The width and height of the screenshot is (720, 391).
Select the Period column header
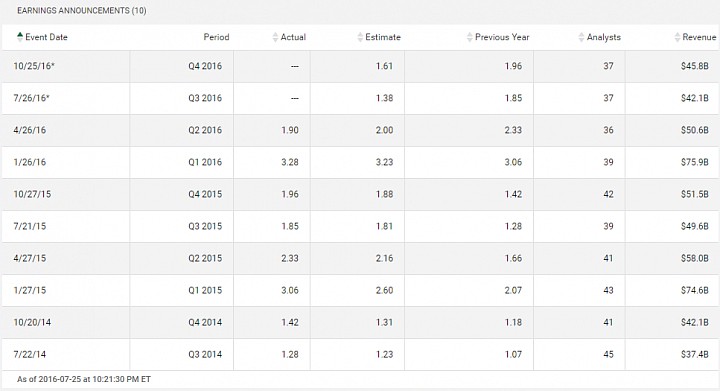pos(216,37)
